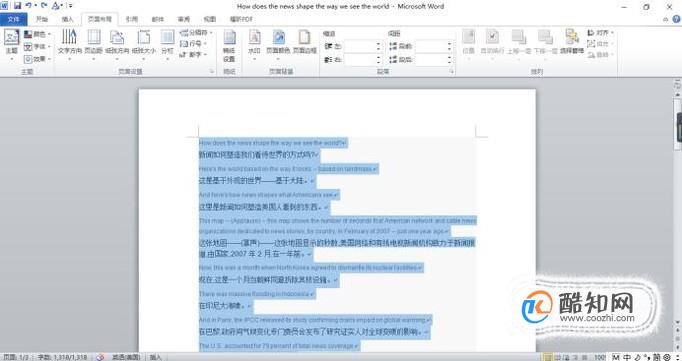
Task: Click the vertical scrollbar down arrow
Action: [677, 322]
